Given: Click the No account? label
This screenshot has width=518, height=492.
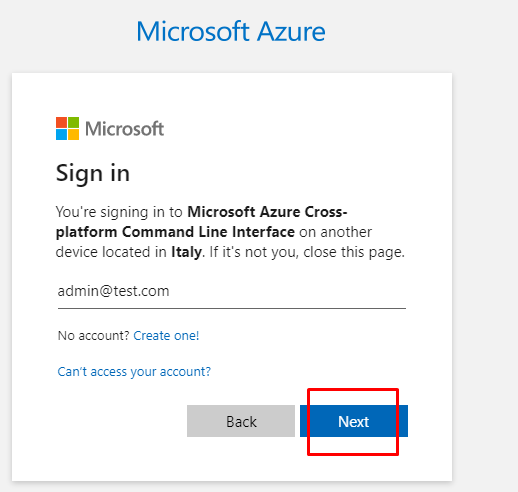Looking at the screenshot, I should click(x=93, y=335).
